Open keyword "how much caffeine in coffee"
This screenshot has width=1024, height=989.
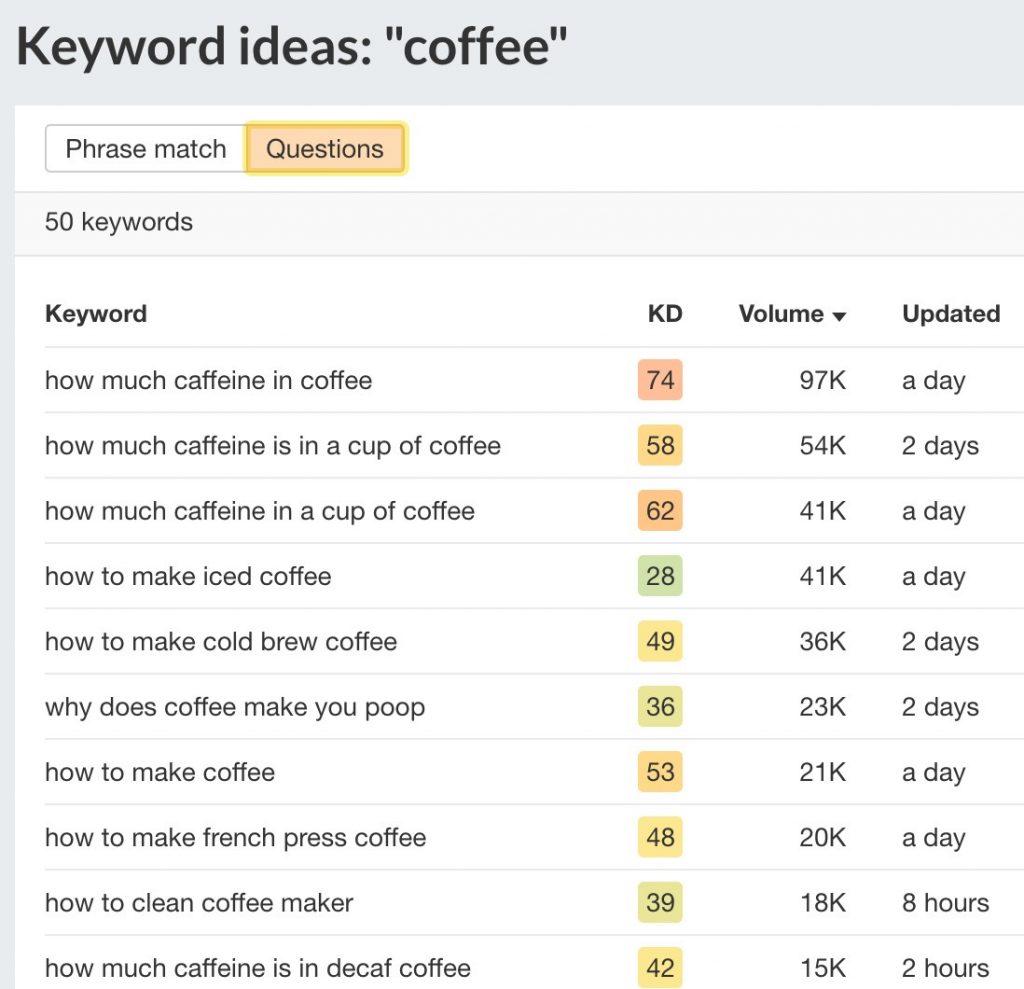(207, 381)
